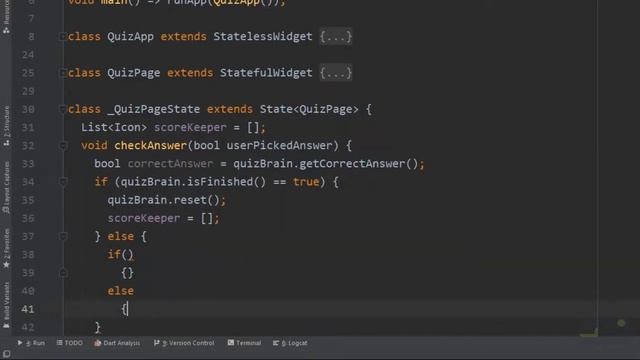Viewport: 640px width, 360px height.
Task: Click on the inner else keyword at line 40
Action: pyautogui.click(x=121, y=291)
